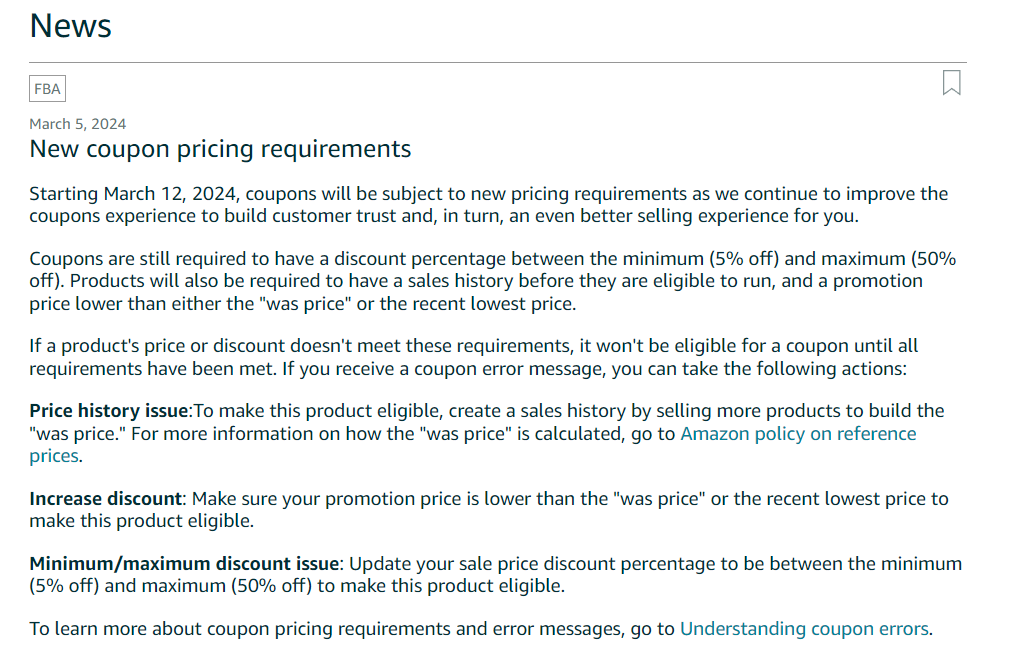Click the News page heading
The image size is (1021, 650).
tap(70, 26)
